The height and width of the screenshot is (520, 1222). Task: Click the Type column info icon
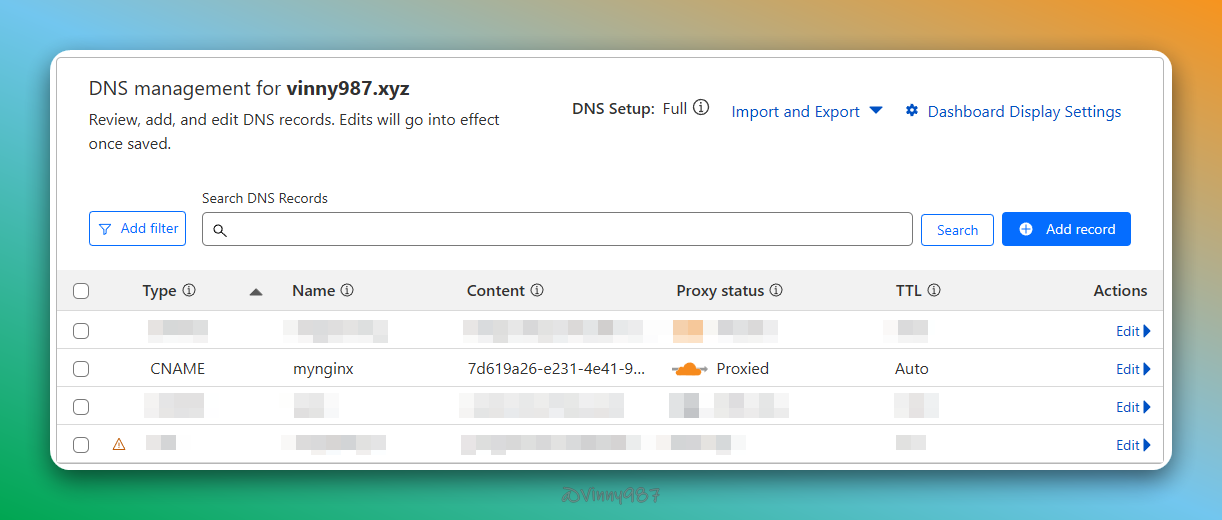[x=189, y=291]
